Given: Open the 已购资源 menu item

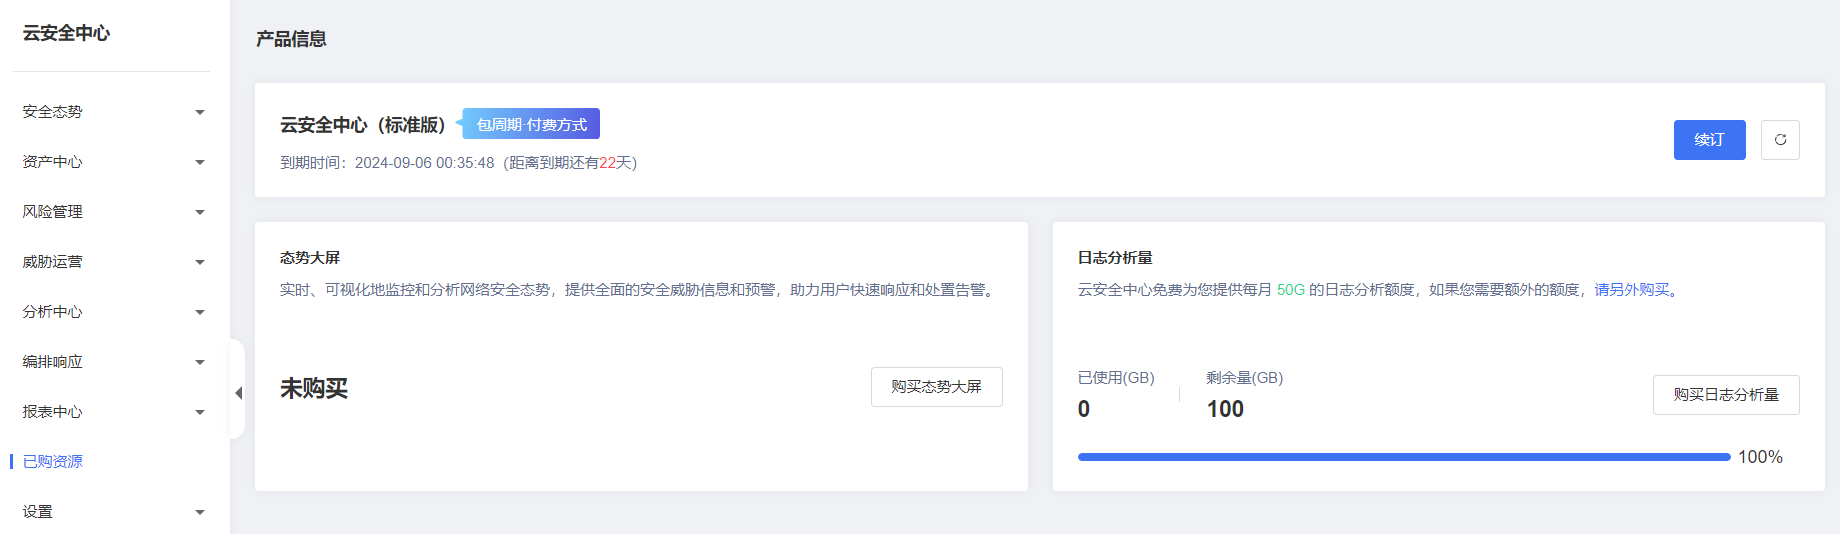Looking at the screenshot, I should tap(52, 461).
